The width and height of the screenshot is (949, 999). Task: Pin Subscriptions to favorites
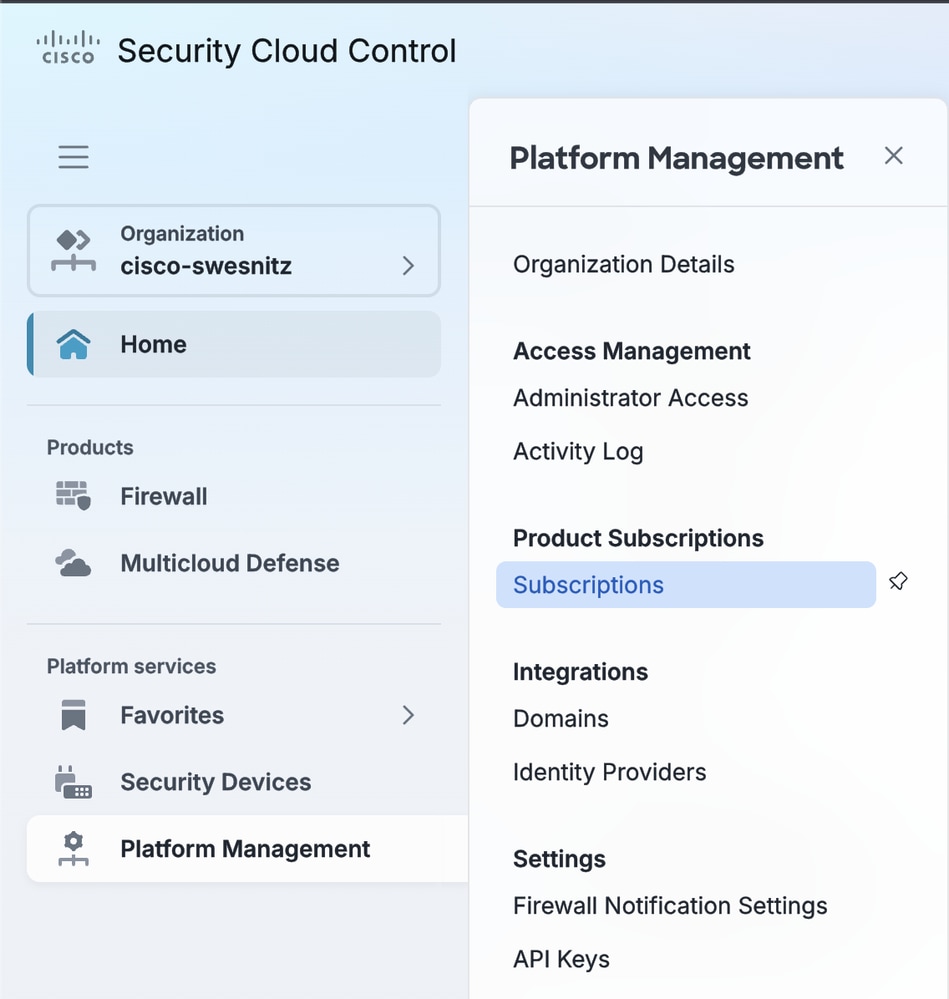pyautogui.click(x=898, y=582)
